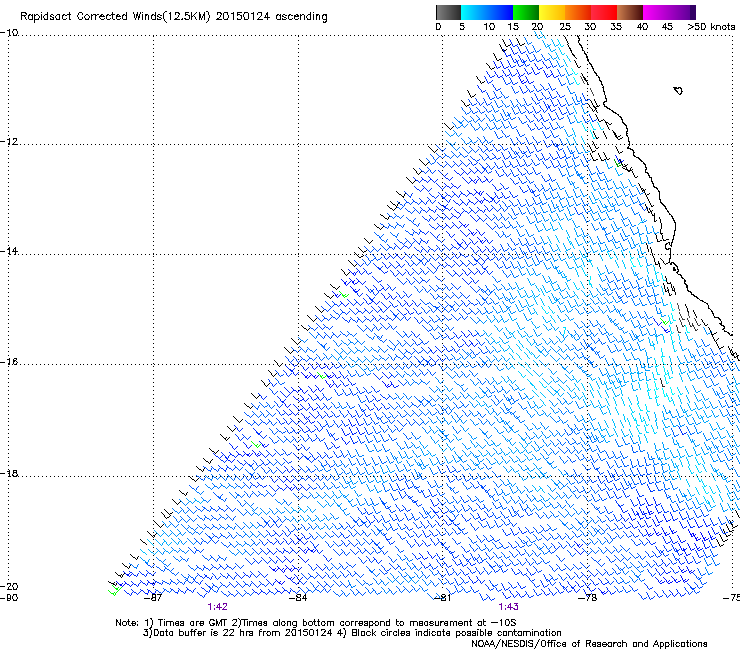Click the purple '1:43' swath time label
The image size is (740, 650).
508,607
